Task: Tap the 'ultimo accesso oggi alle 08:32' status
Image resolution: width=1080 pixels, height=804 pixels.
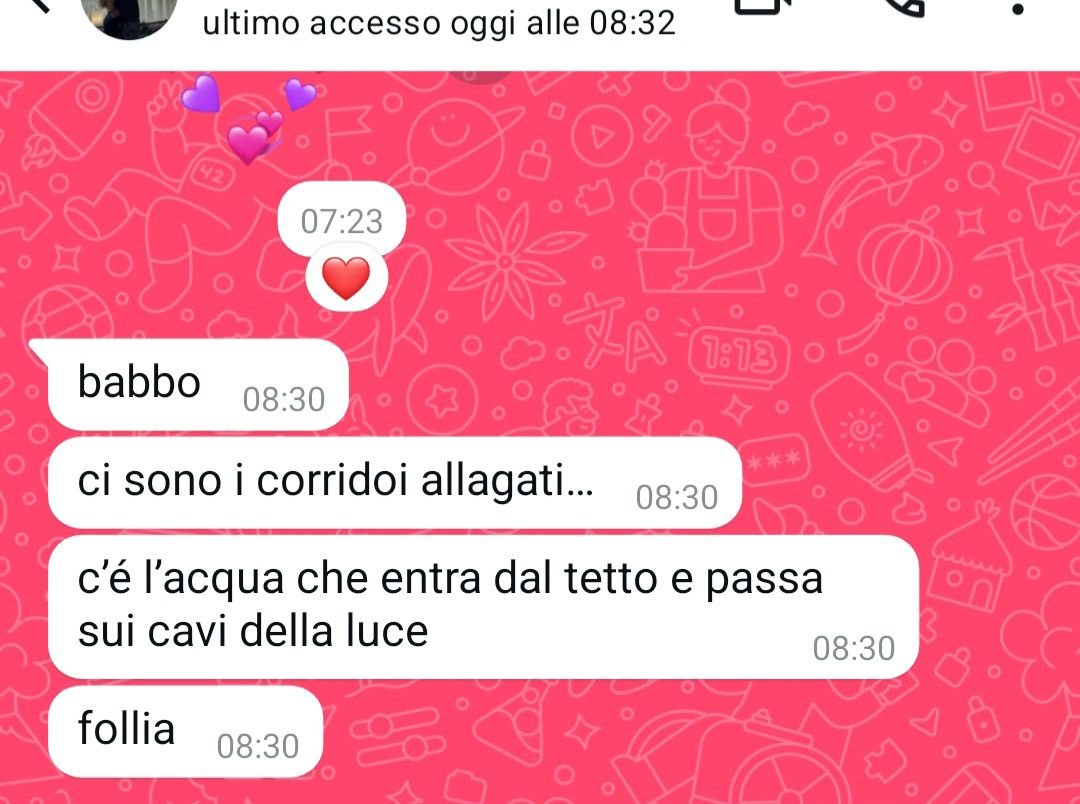Action: [x=439, y=23]
